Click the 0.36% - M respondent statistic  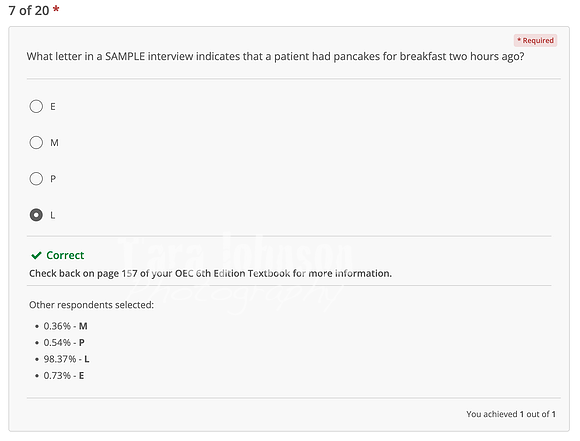[x=65, y=326]
